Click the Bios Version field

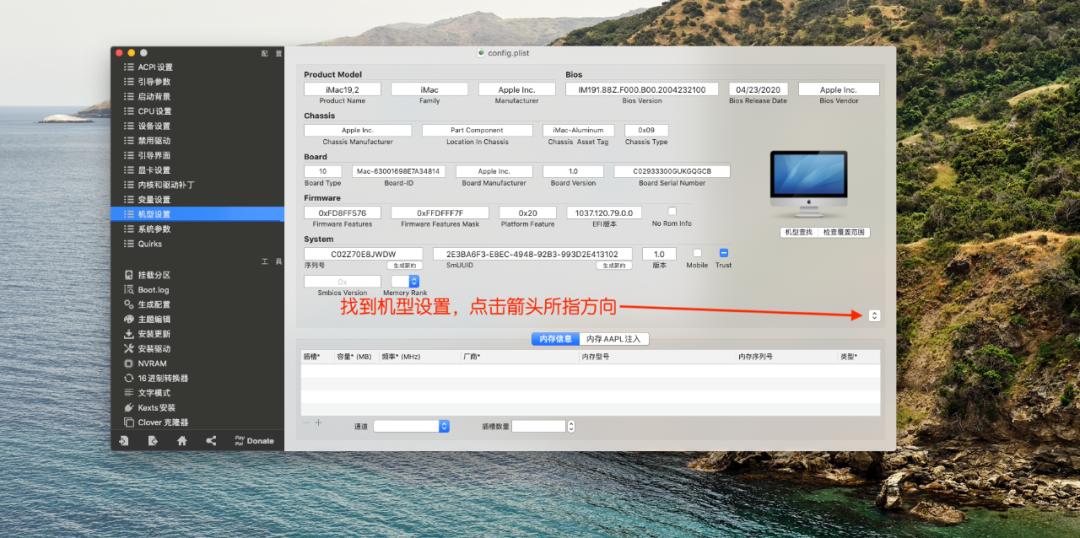click(x=642, y=90)
